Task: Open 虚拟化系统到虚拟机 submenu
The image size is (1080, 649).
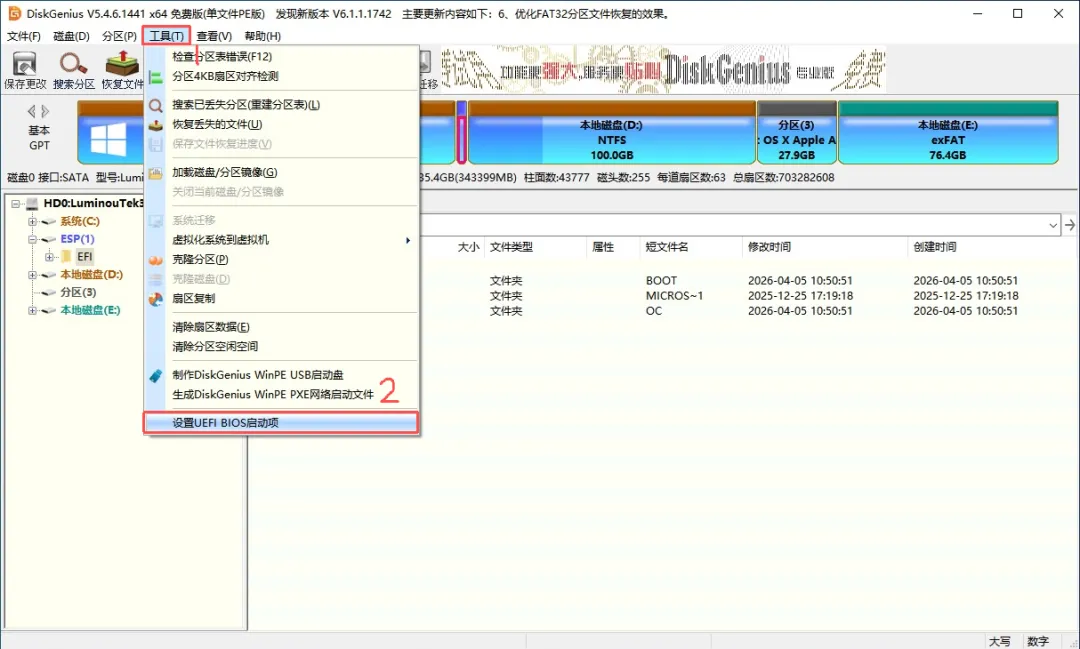Action: pyautogui.click(x=282, y=240)
